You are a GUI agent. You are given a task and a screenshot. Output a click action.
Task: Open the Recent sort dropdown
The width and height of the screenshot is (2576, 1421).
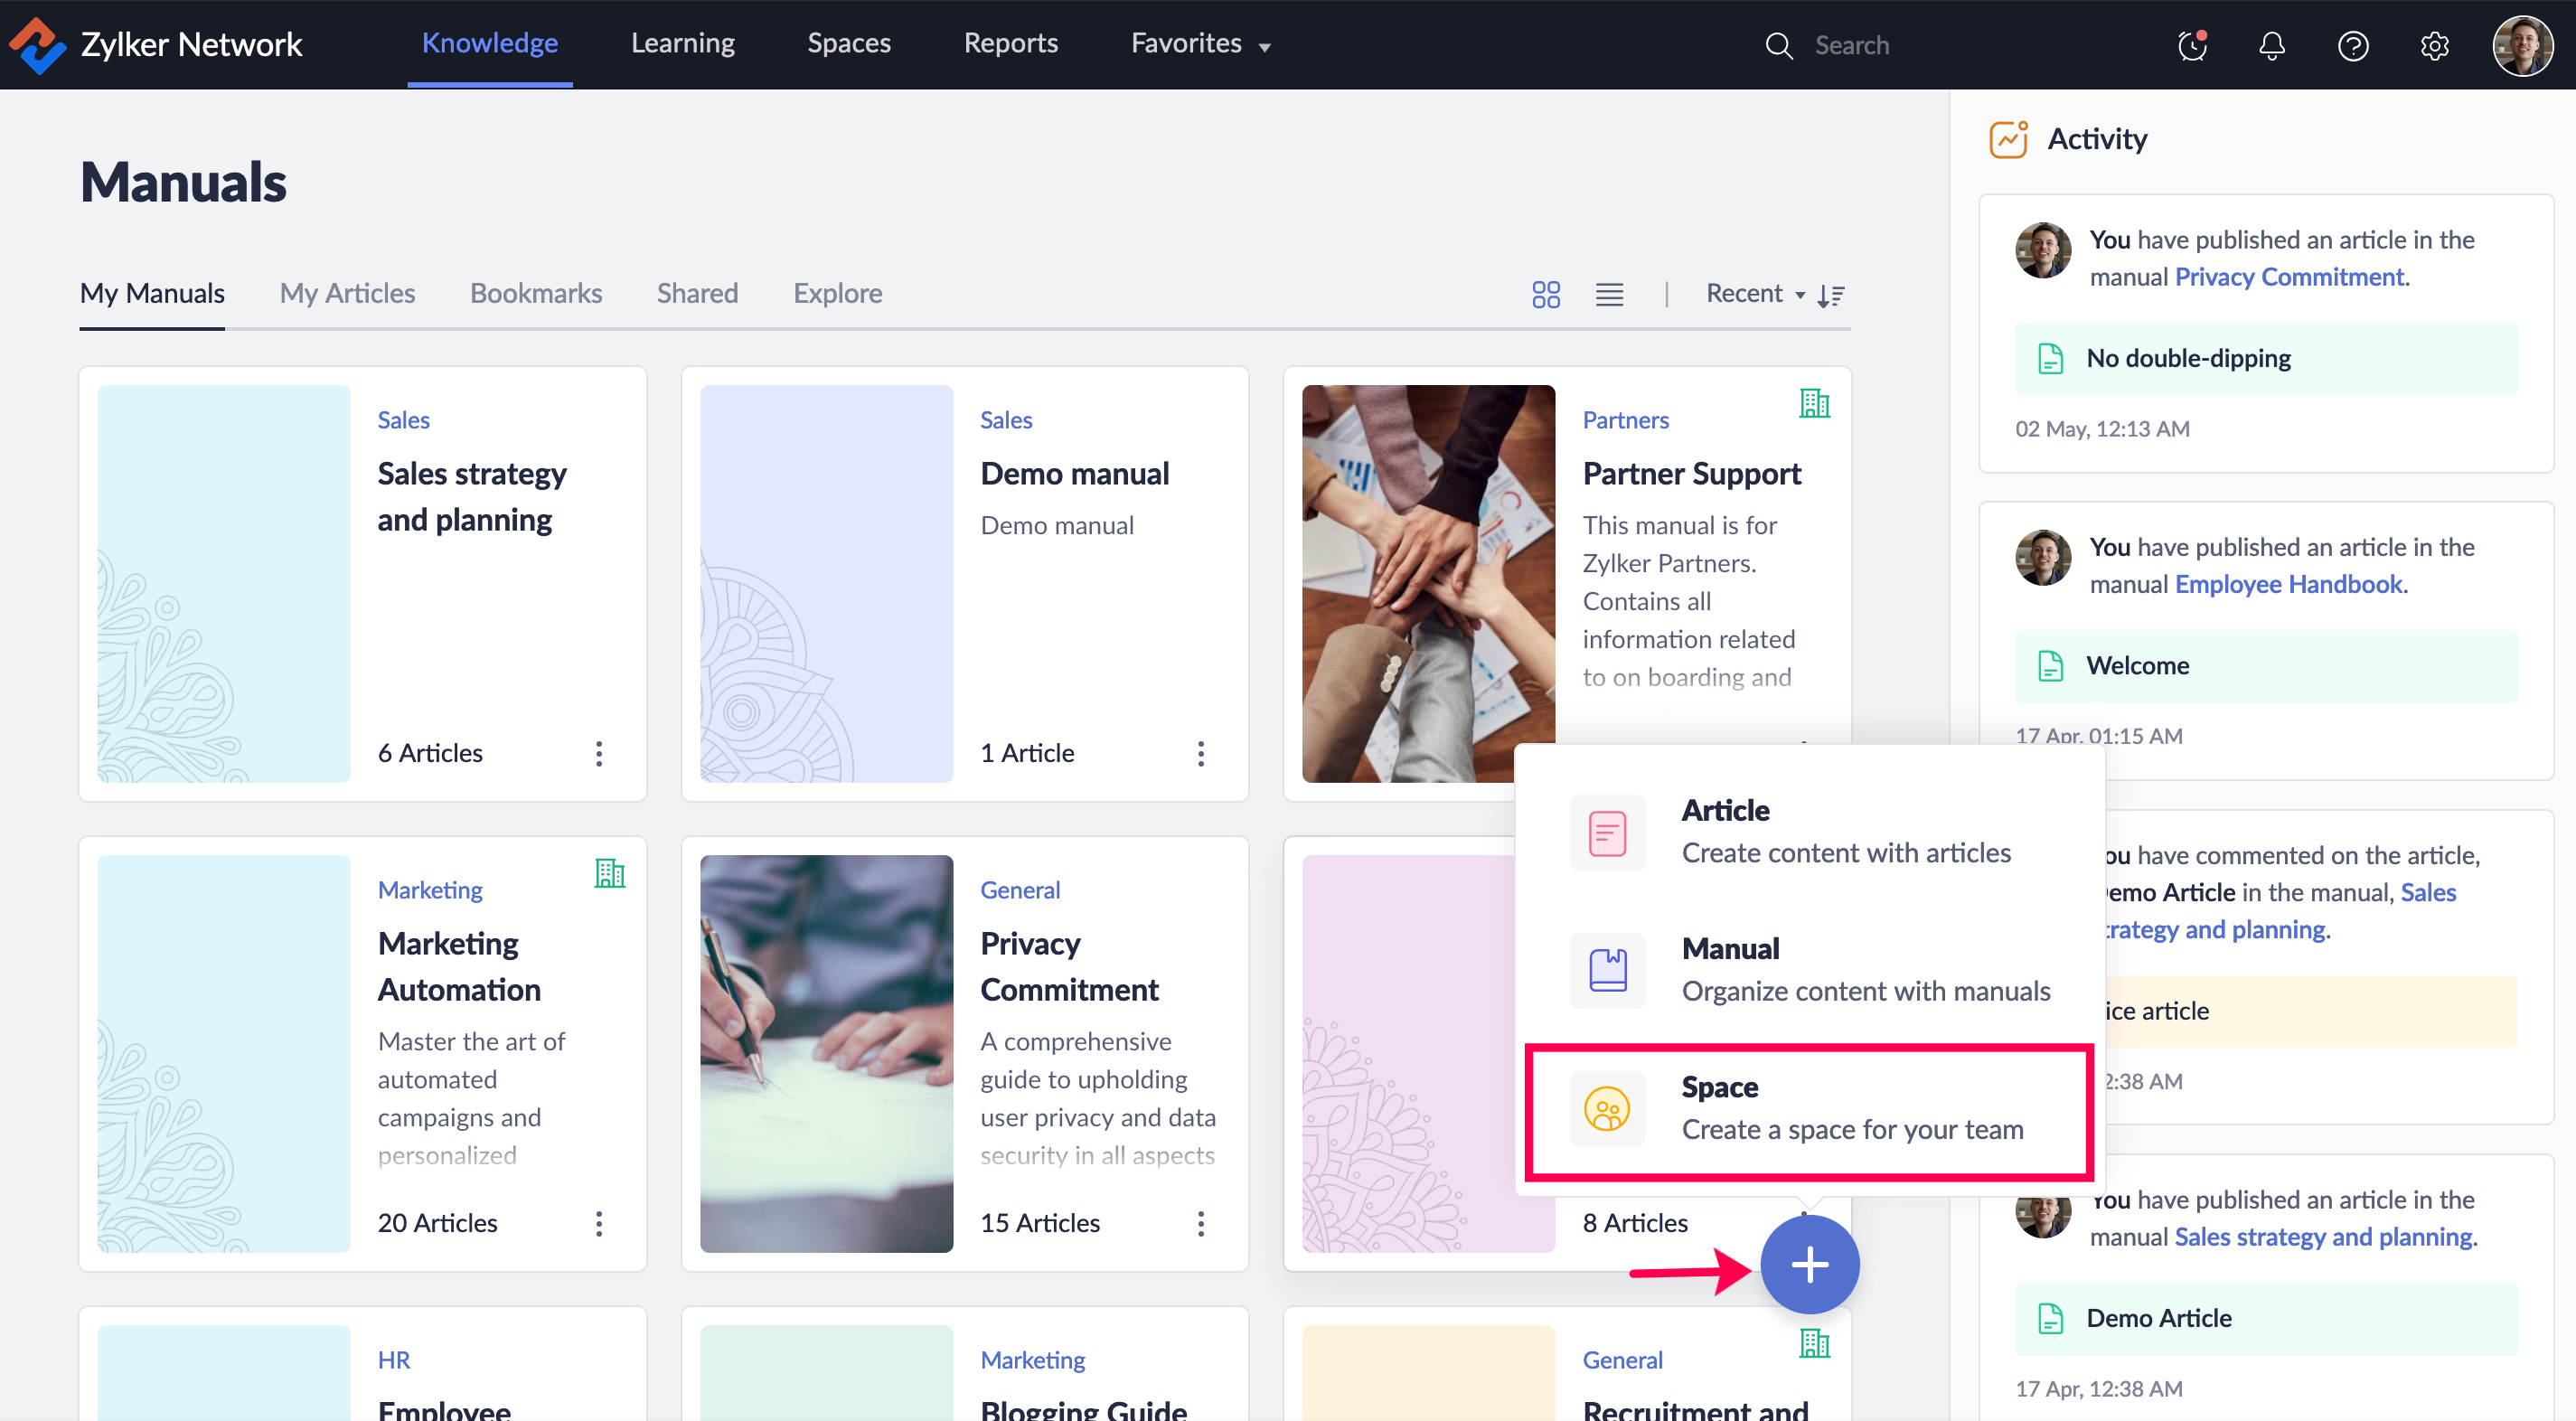coord(1755,294)
